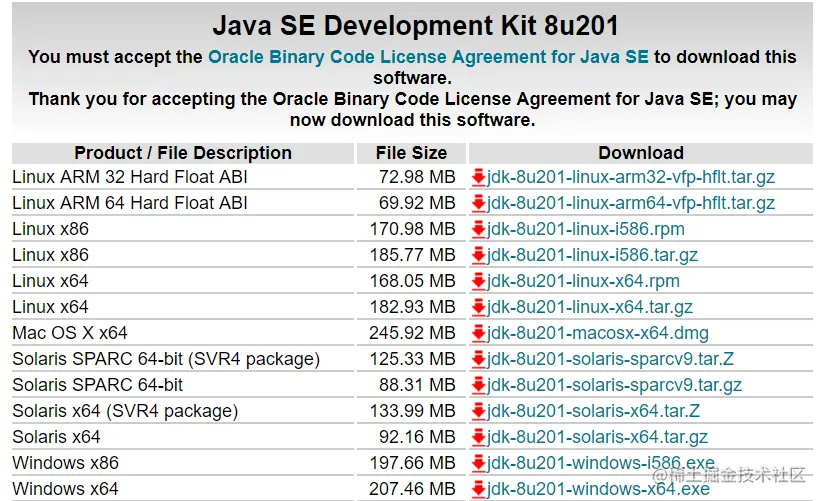Click red download arrow beside jdk-8u201-solaris-x64.tar.Z
Viewport: 822px width, 501px height.
478,411
